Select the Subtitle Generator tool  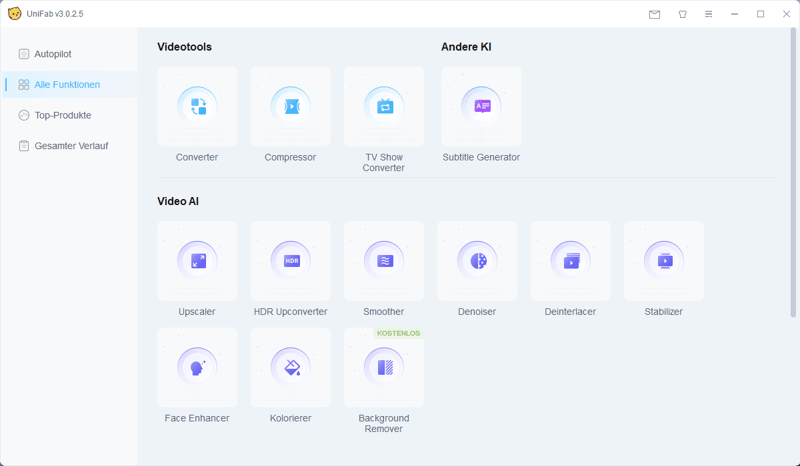pyautogui.click(x=481, y=106)
